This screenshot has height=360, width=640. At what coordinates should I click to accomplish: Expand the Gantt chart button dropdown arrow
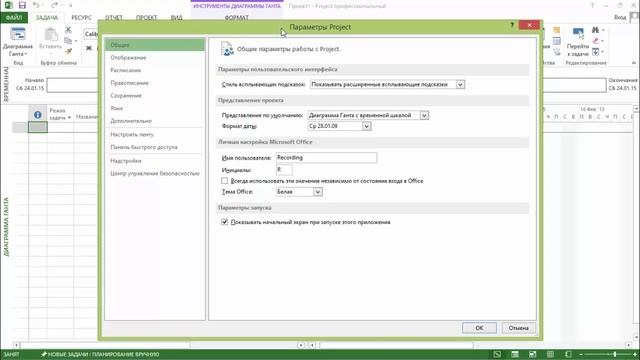[x=25, y=54]
